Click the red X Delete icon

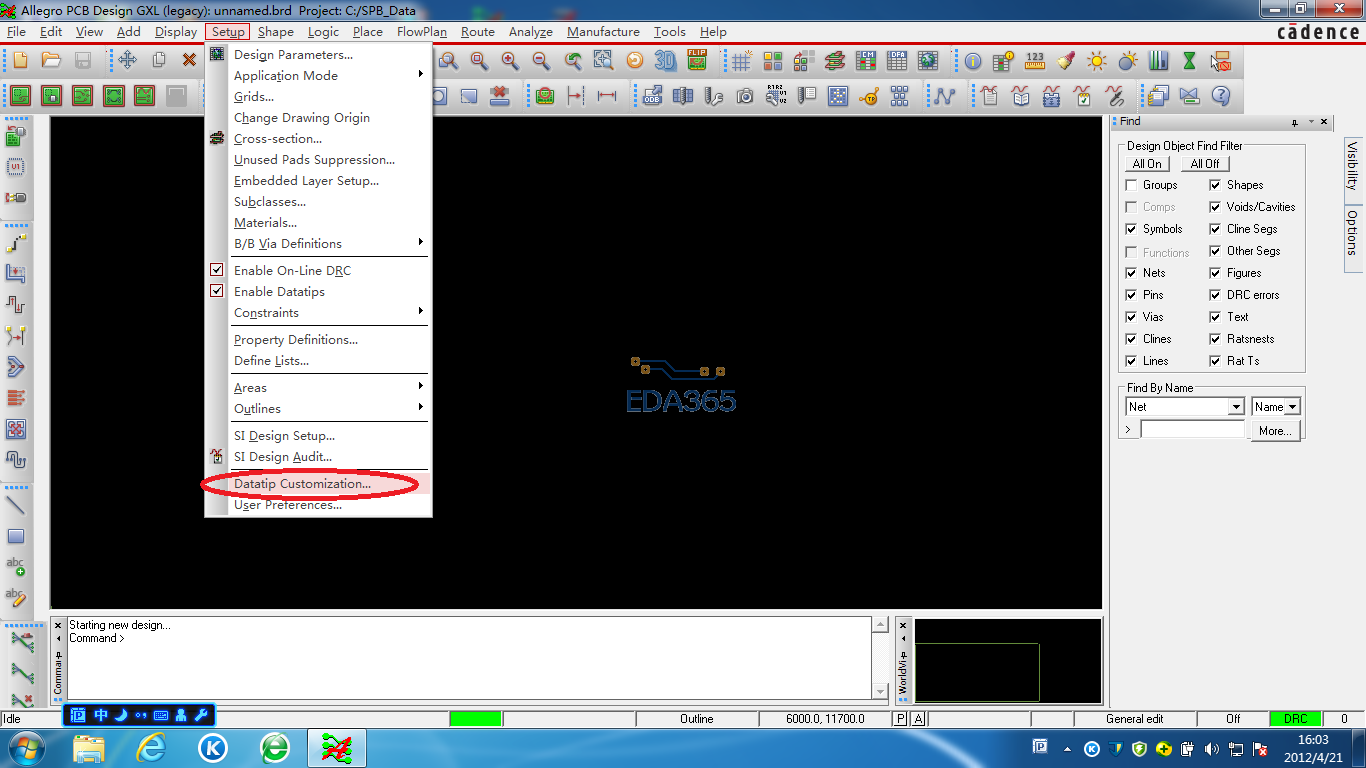189,60
